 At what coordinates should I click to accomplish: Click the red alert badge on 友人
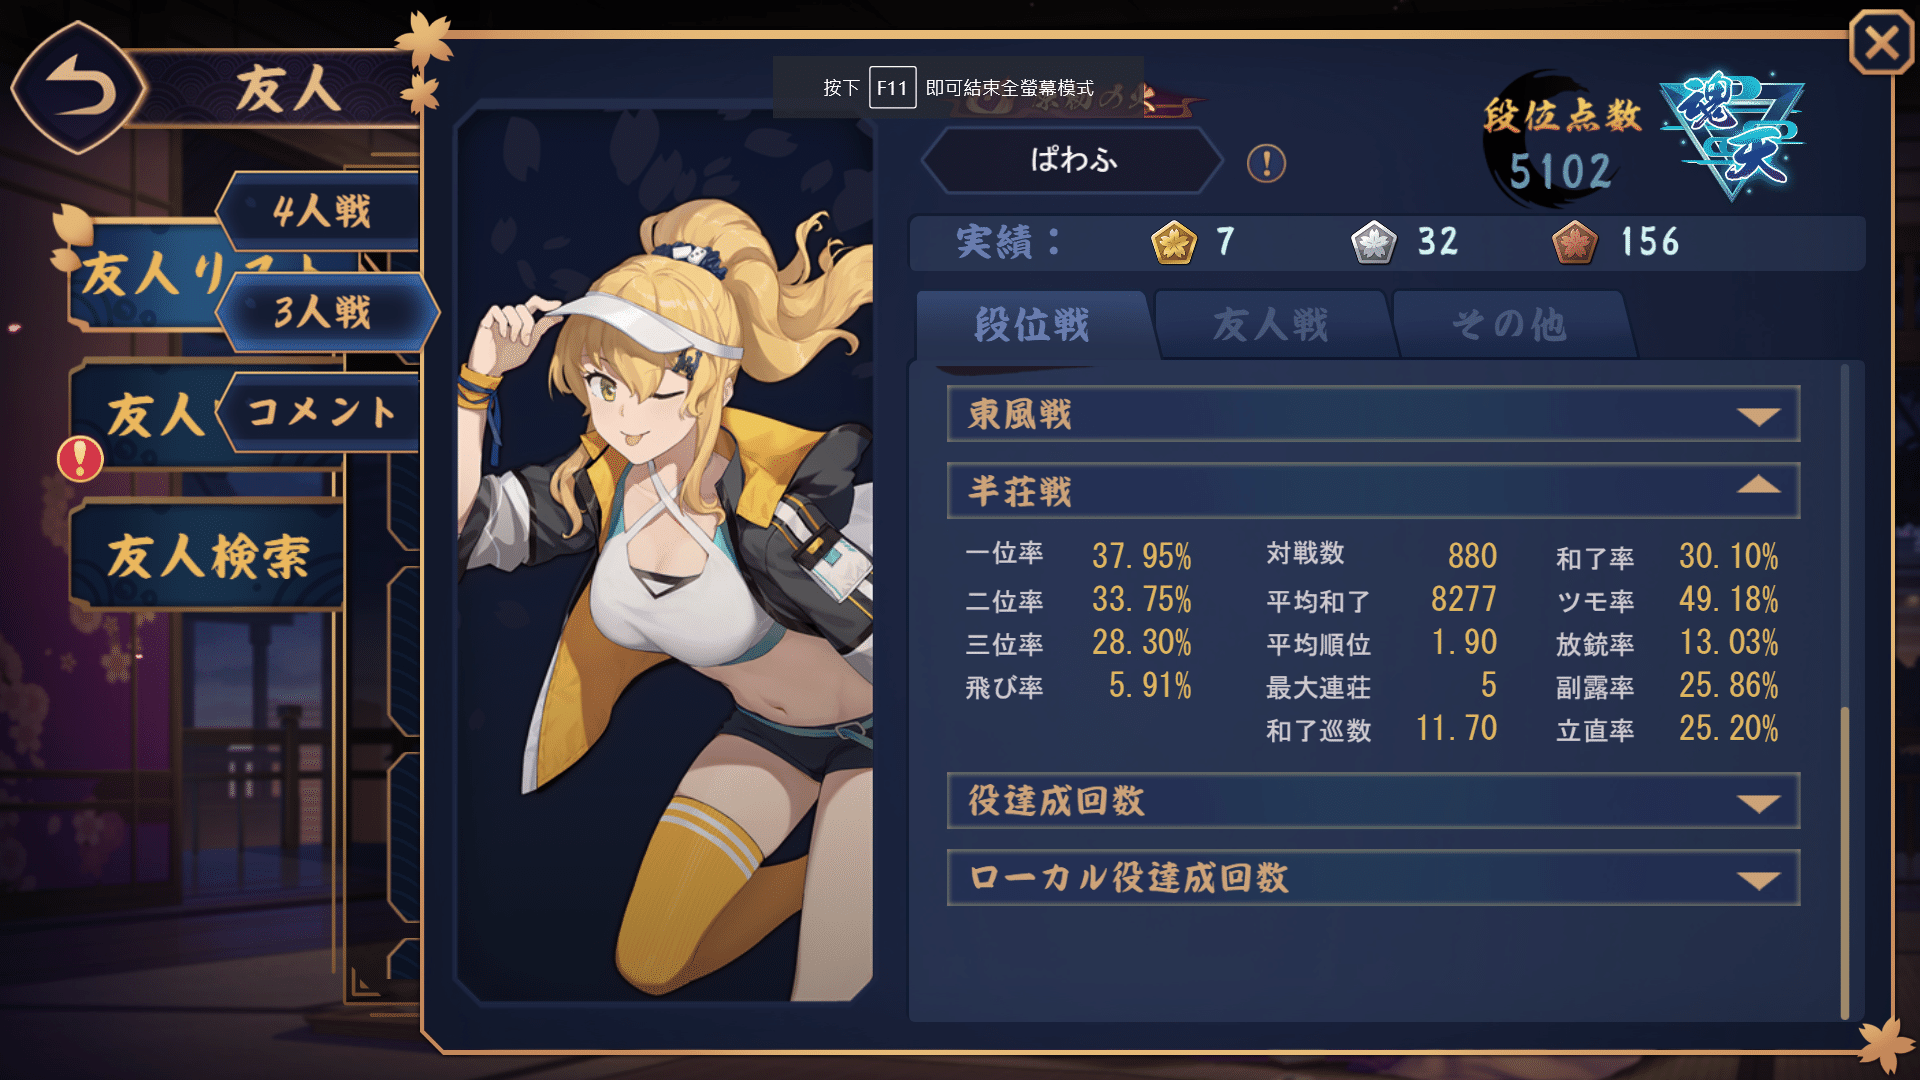[x=80, y=459]
